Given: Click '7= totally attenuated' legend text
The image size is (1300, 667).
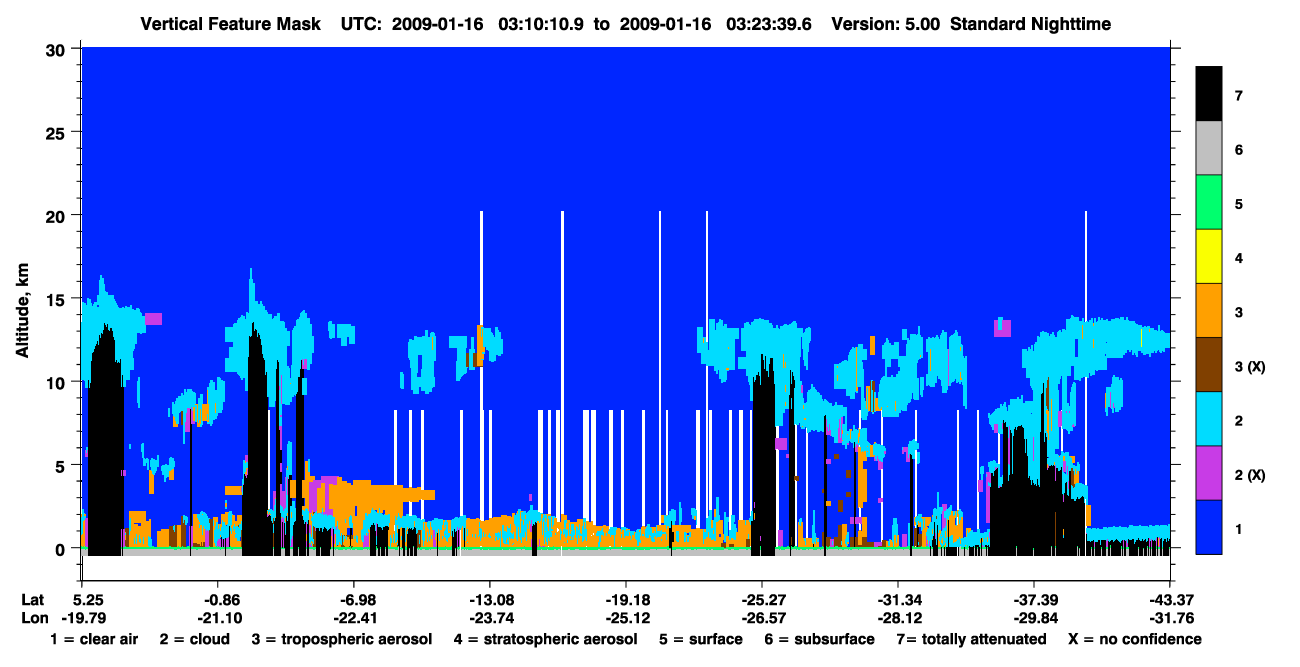Looking at the screenshot, I should click(x=970, y=639).
